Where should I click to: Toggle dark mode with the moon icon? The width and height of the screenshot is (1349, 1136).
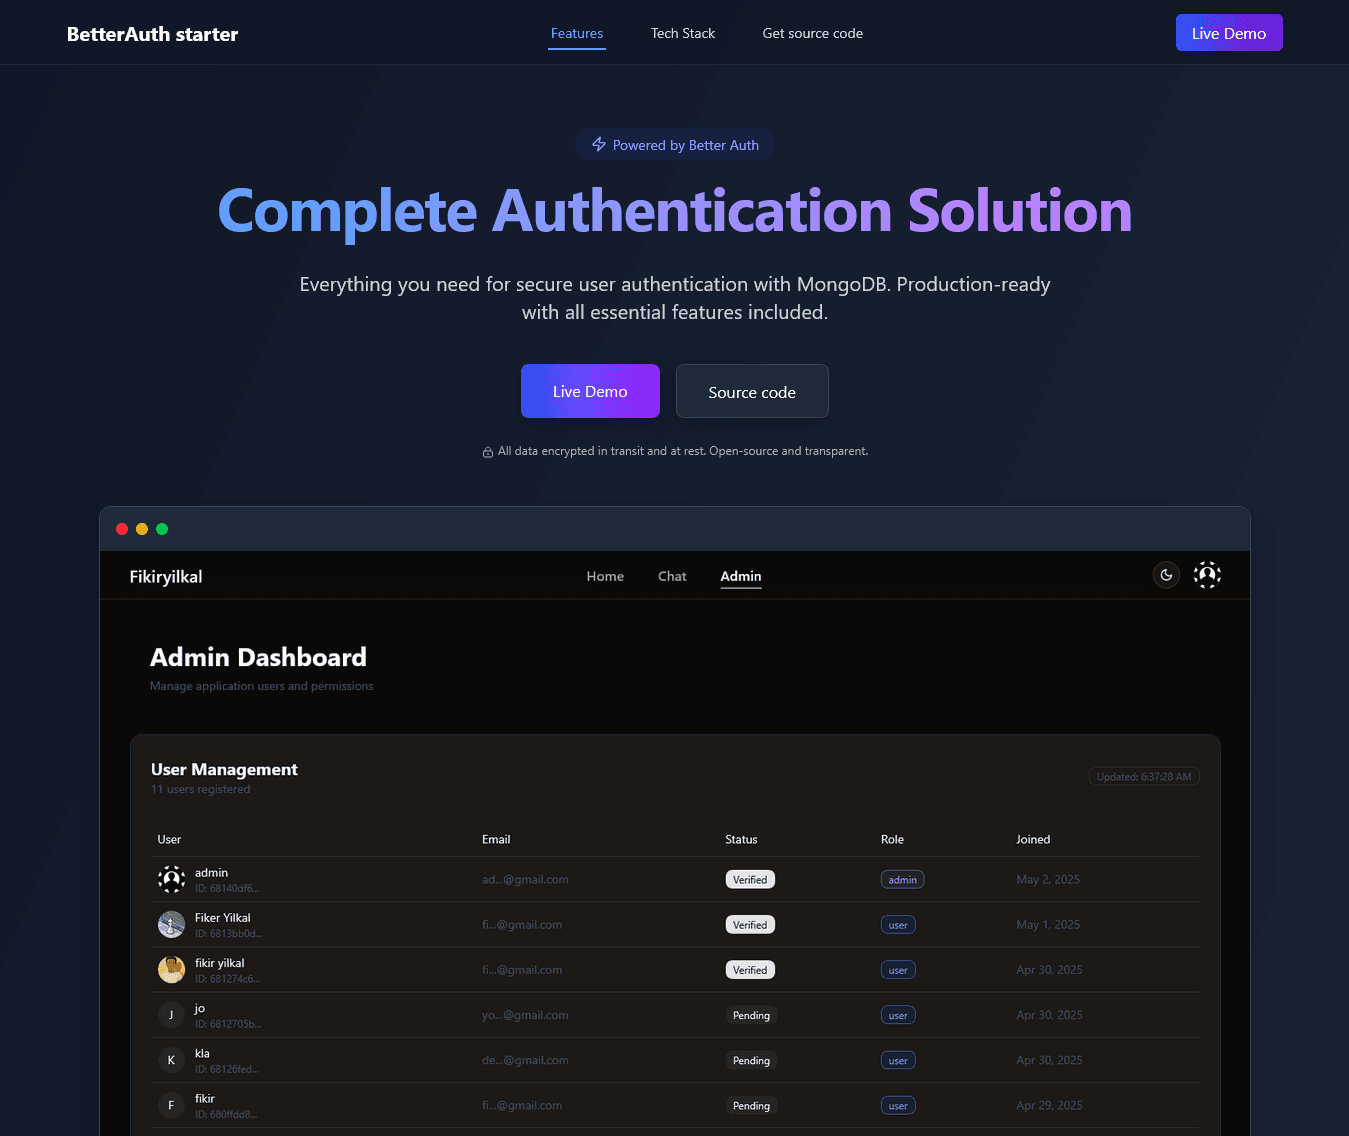tap(1165, 575)
